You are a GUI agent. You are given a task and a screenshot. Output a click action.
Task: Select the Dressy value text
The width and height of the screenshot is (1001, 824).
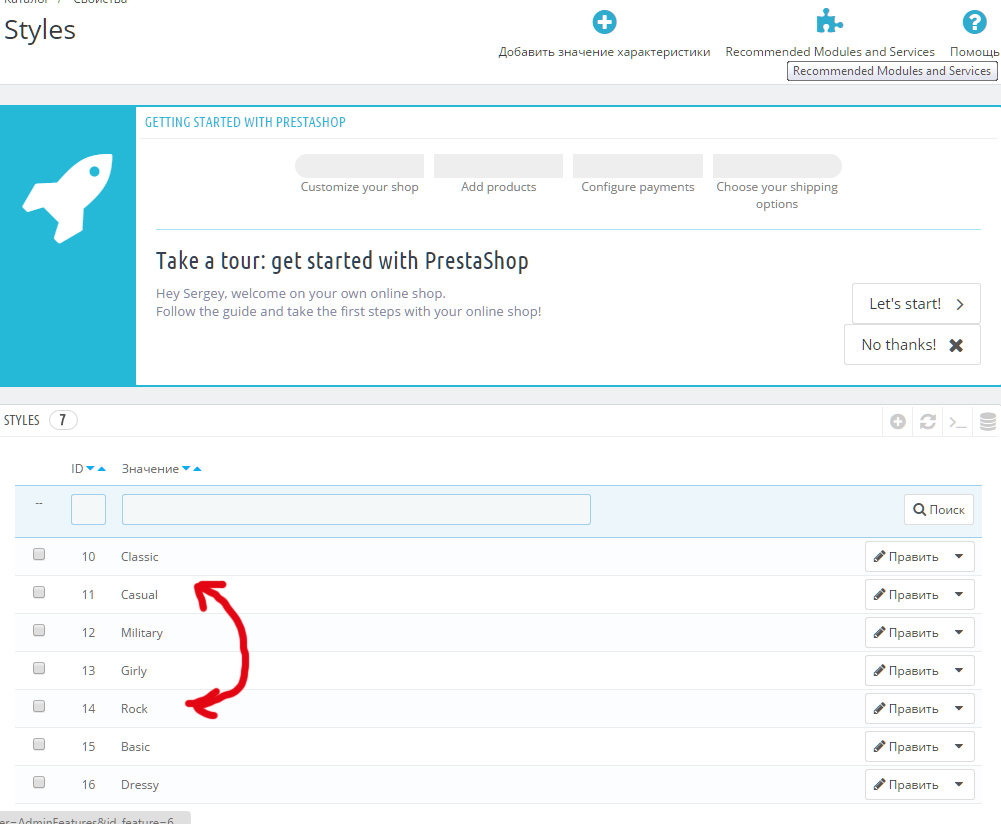[140, 785]
